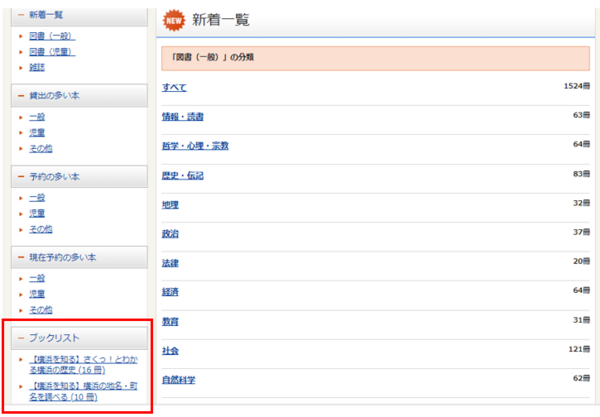
Task: Open 図書(児童) new arrivals link
Action: 51,52
